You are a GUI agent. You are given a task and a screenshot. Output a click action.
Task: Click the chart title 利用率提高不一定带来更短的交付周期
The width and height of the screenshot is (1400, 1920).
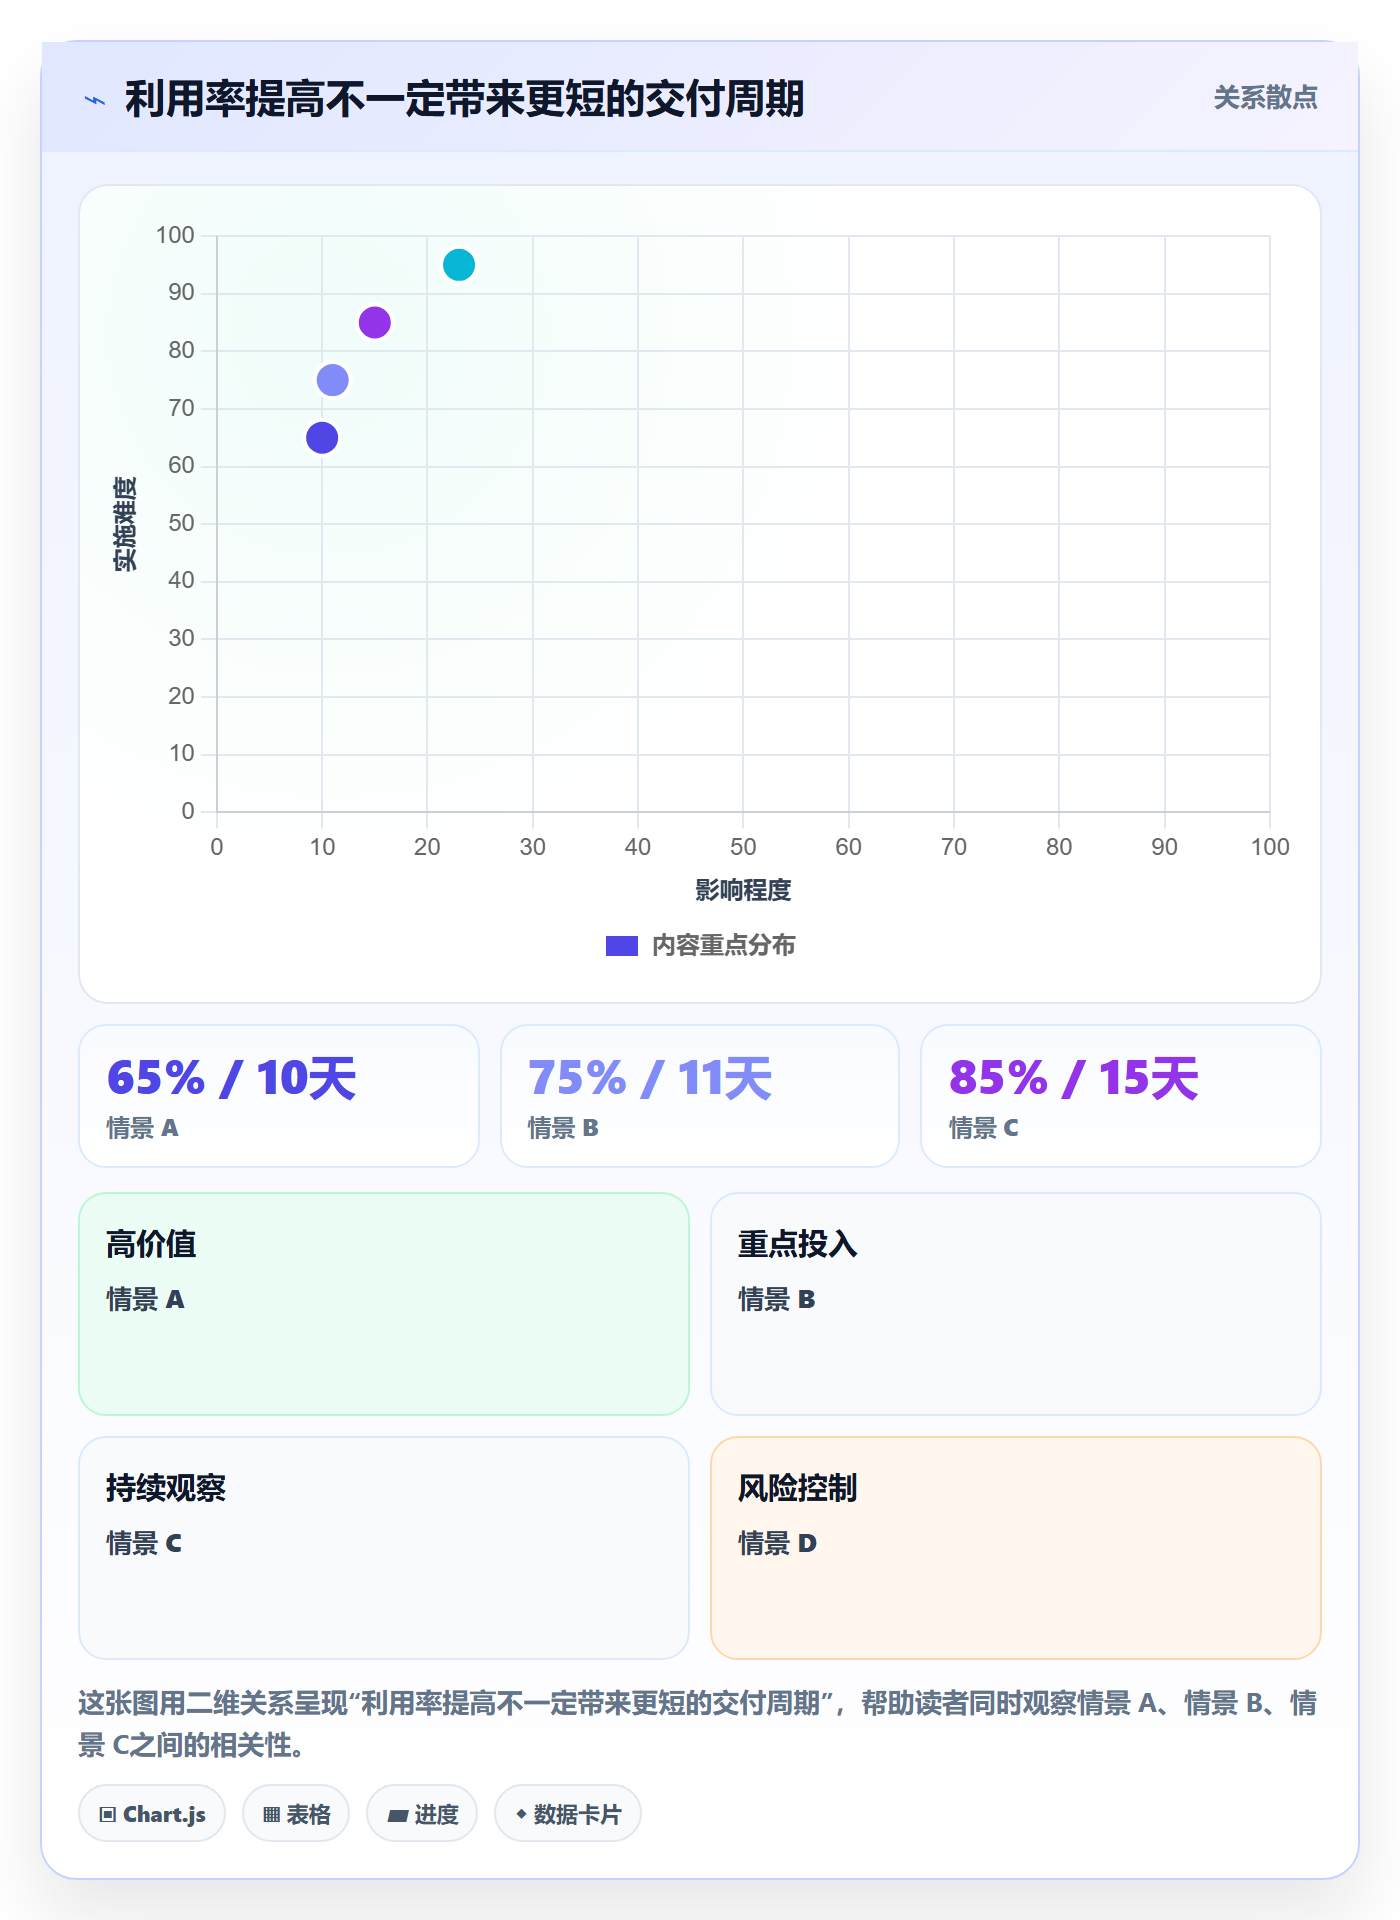coord(465,99)
